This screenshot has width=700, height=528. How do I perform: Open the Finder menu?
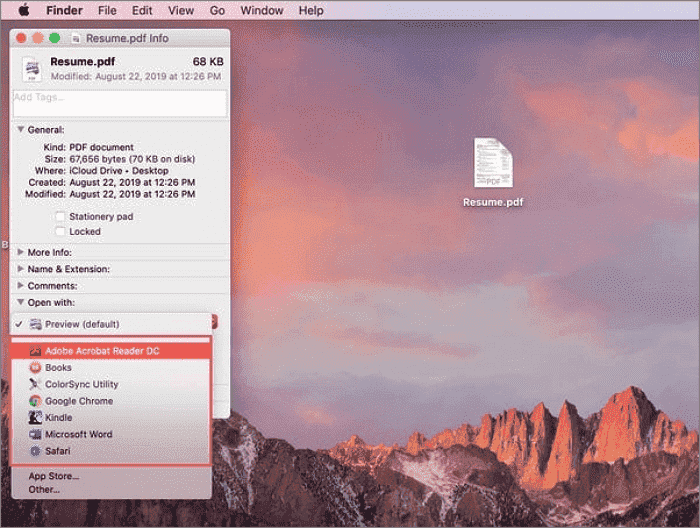tap(64, 10)
